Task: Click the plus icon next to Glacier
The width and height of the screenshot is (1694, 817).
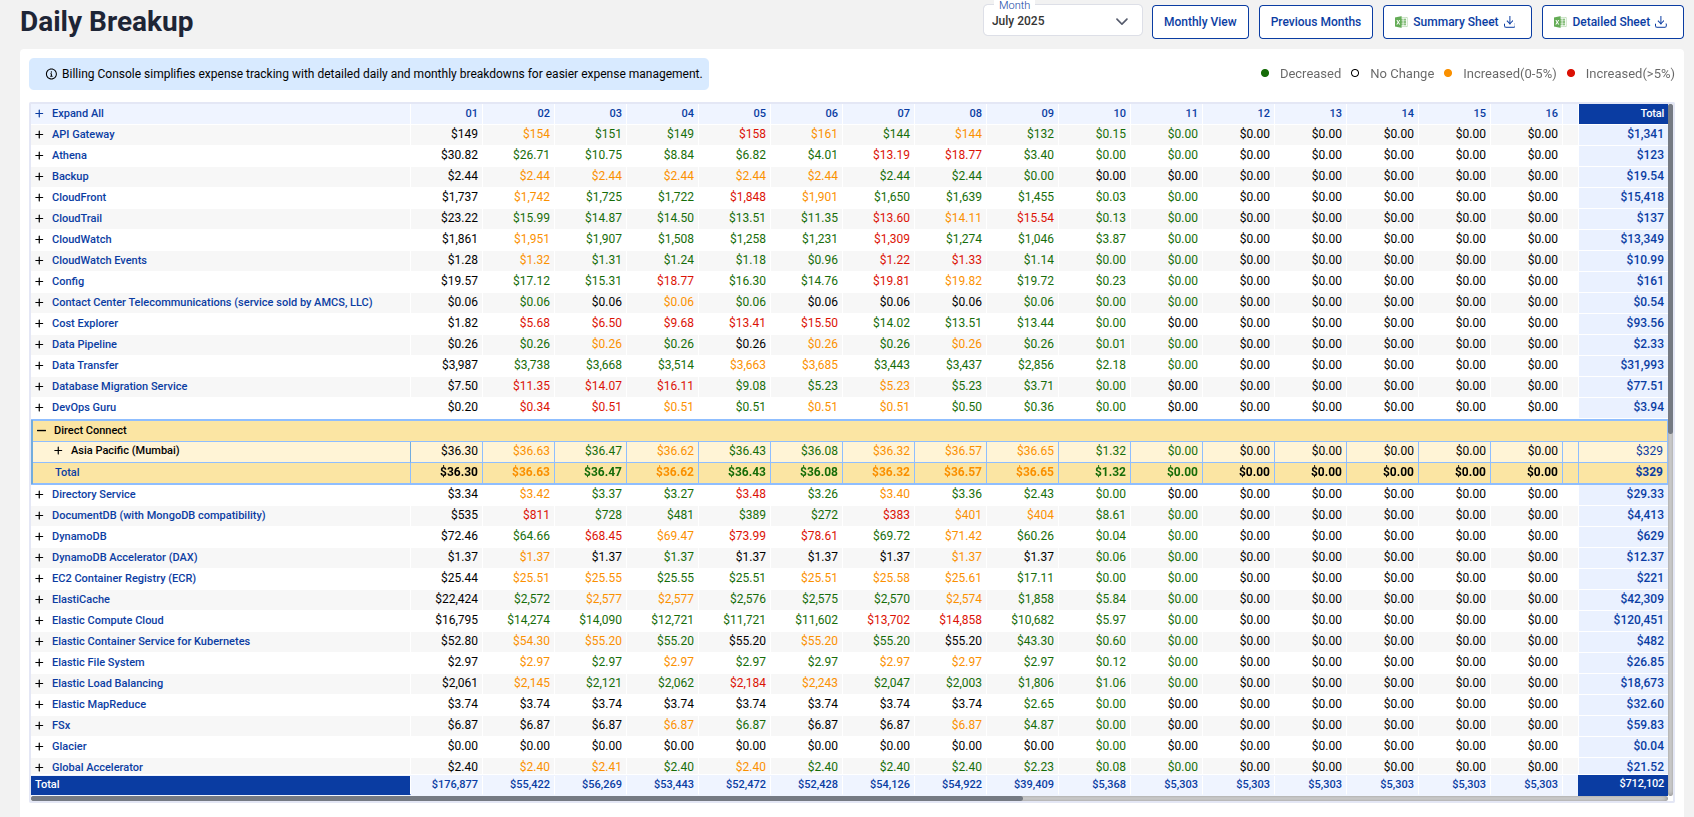Action: point(40,747)
